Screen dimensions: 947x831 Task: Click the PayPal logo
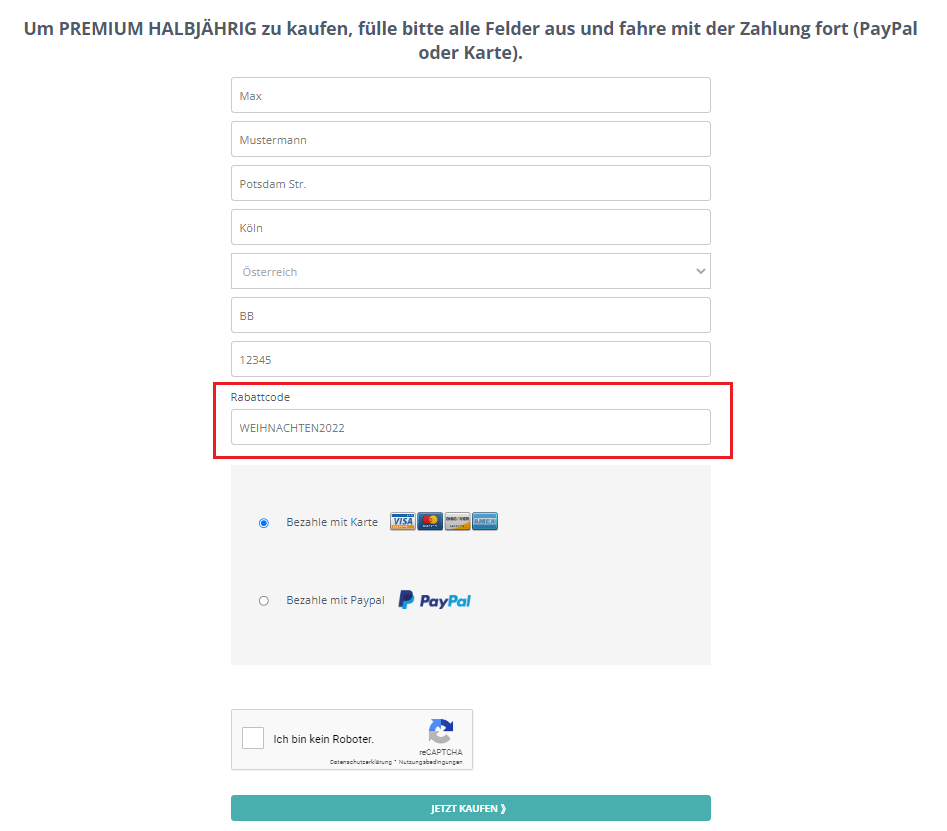click(435, 600)
